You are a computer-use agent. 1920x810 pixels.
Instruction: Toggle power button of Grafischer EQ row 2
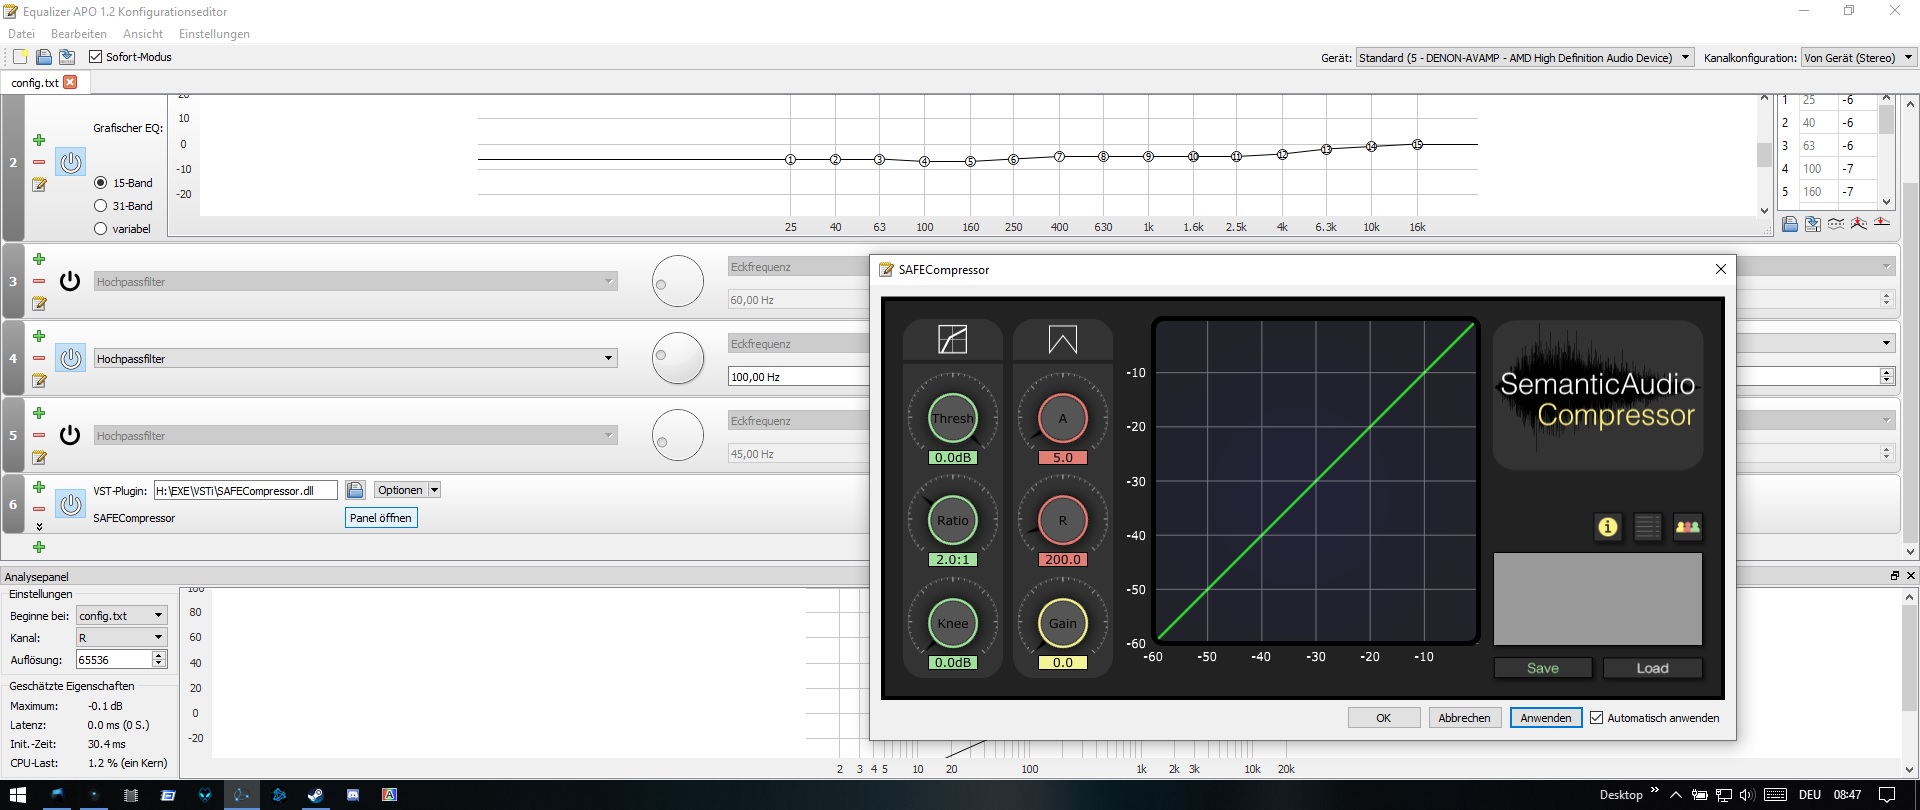coord(70,162)
